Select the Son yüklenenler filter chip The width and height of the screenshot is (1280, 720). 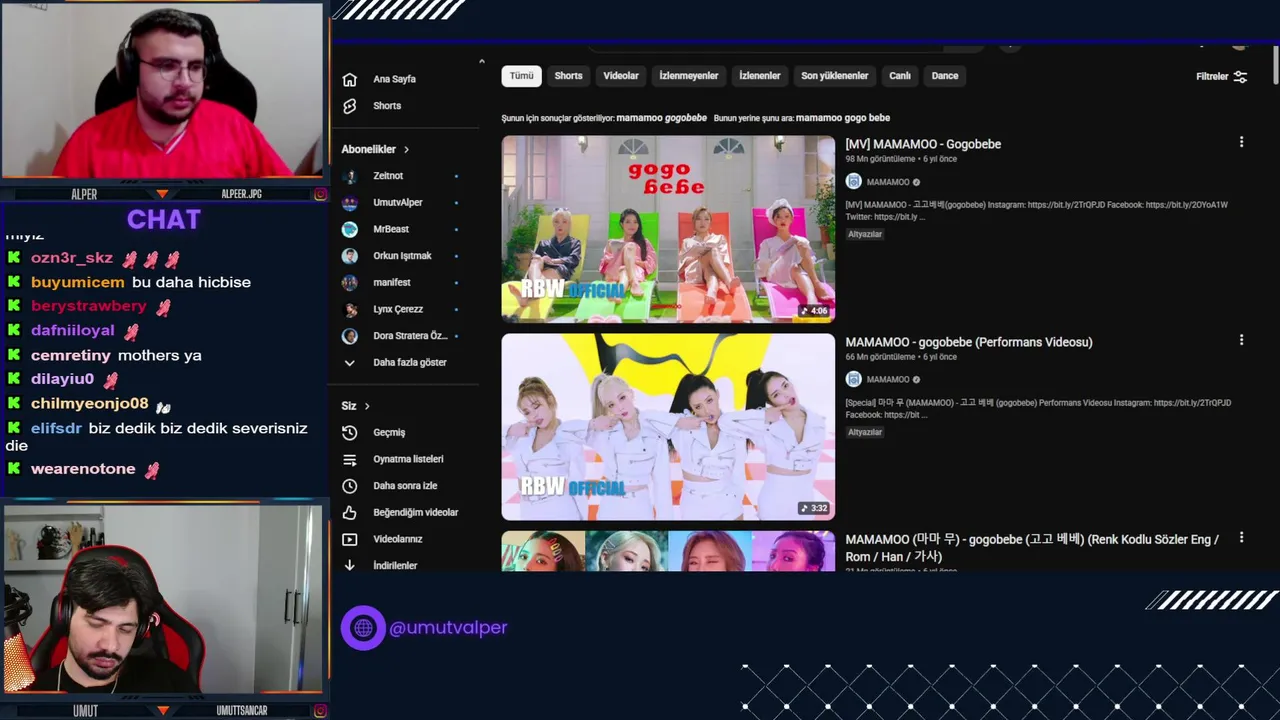coord(835,76)
